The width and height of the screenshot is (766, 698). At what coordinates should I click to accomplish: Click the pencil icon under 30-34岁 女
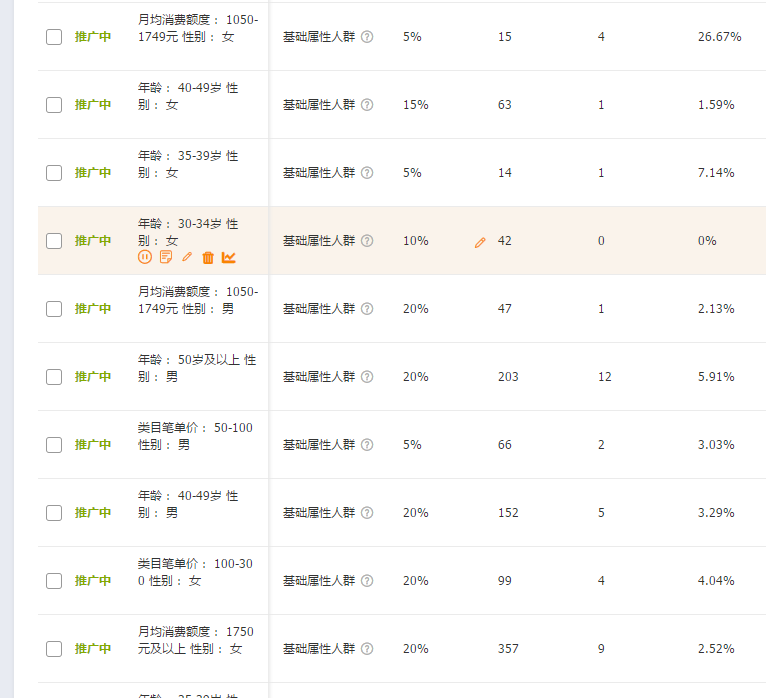tap(187, 257)
